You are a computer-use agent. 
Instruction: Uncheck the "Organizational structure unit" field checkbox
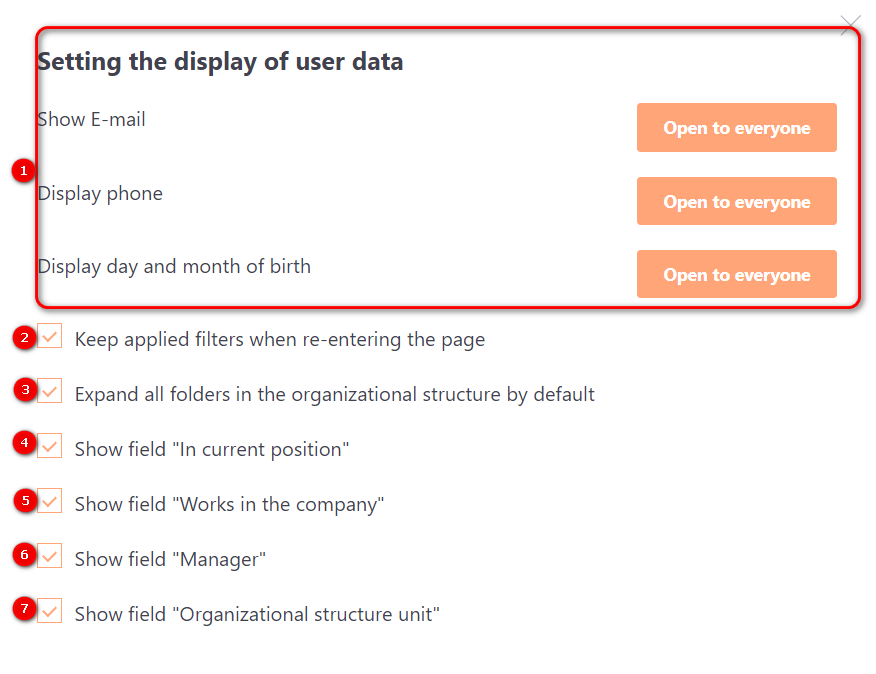click(x=50, y=611)
